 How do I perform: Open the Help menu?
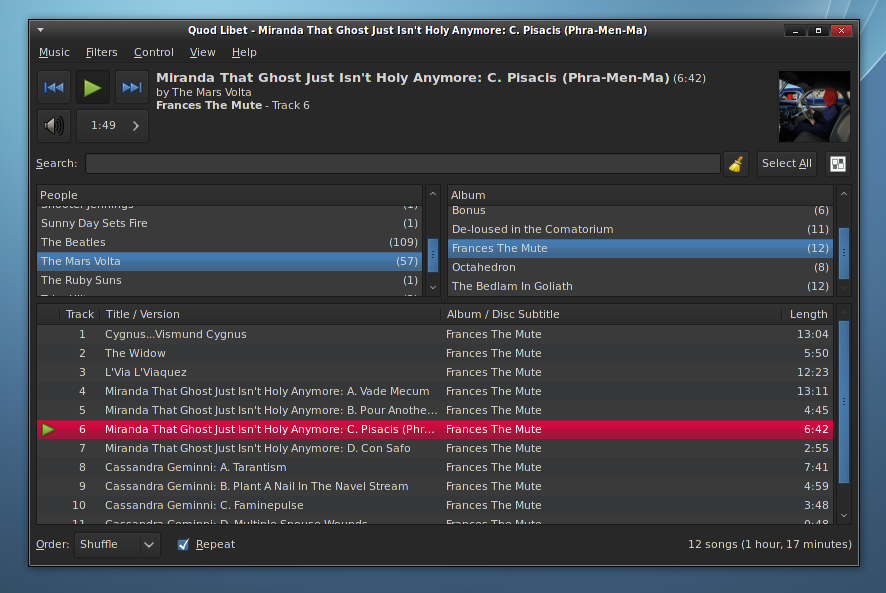coord(244,52)
